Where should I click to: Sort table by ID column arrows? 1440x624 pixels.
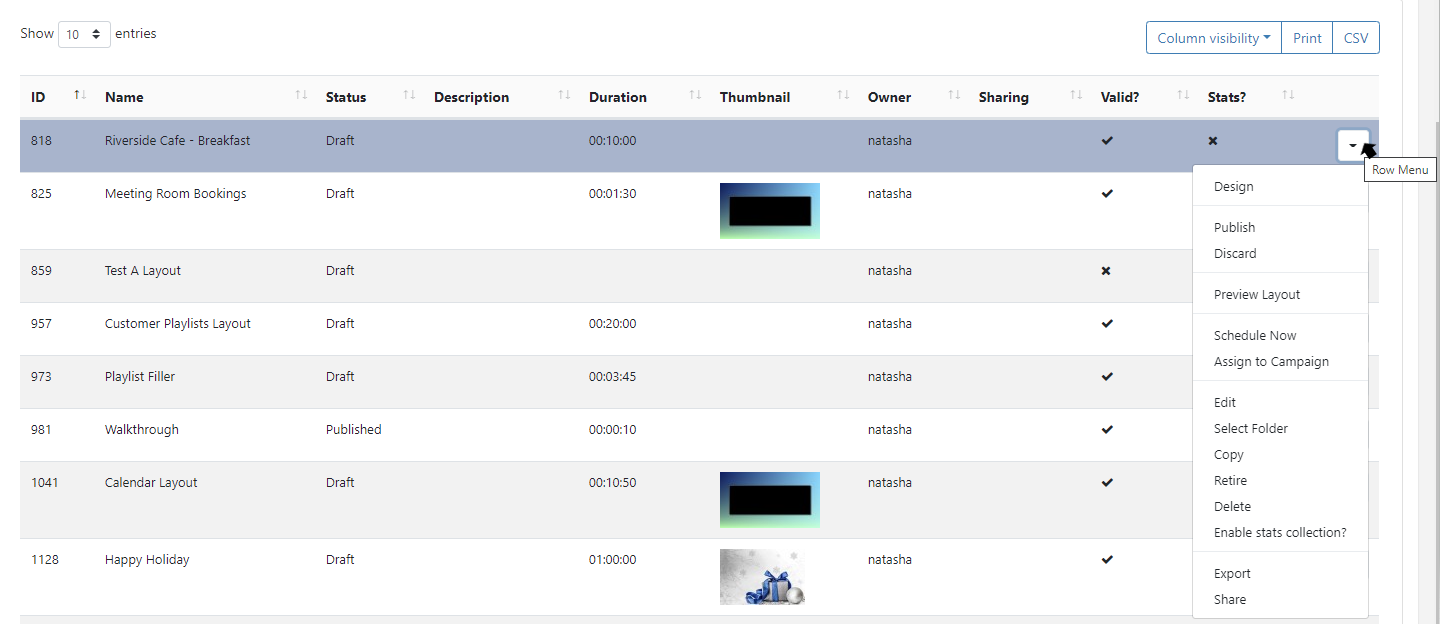point(80,96)
